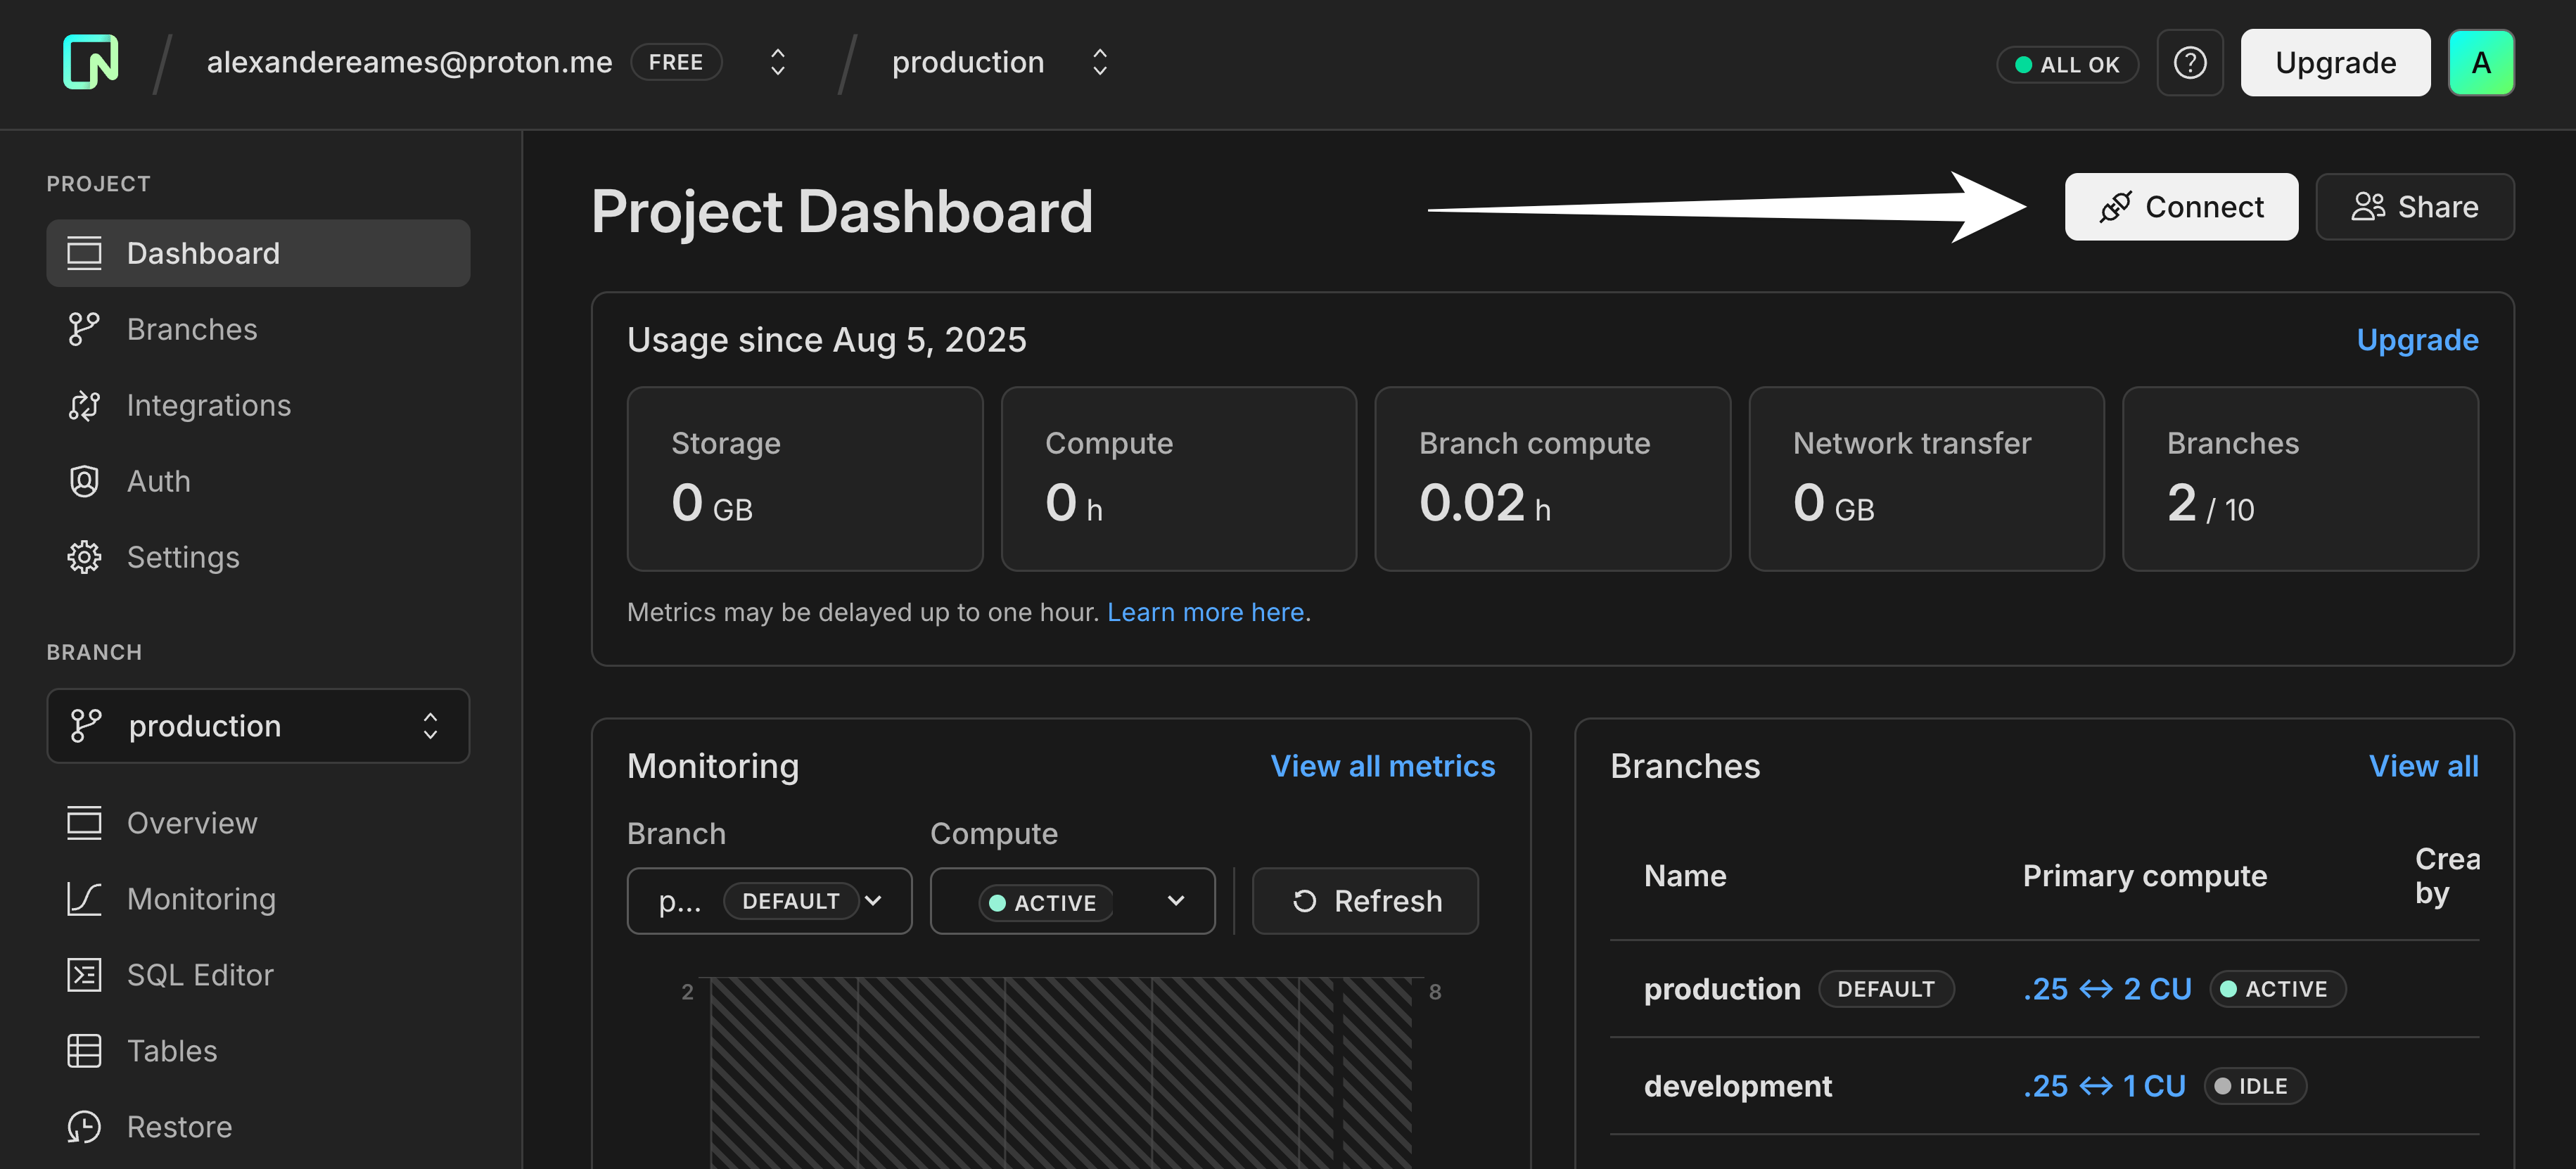Click the Settings gear icon

click(84, 557)
